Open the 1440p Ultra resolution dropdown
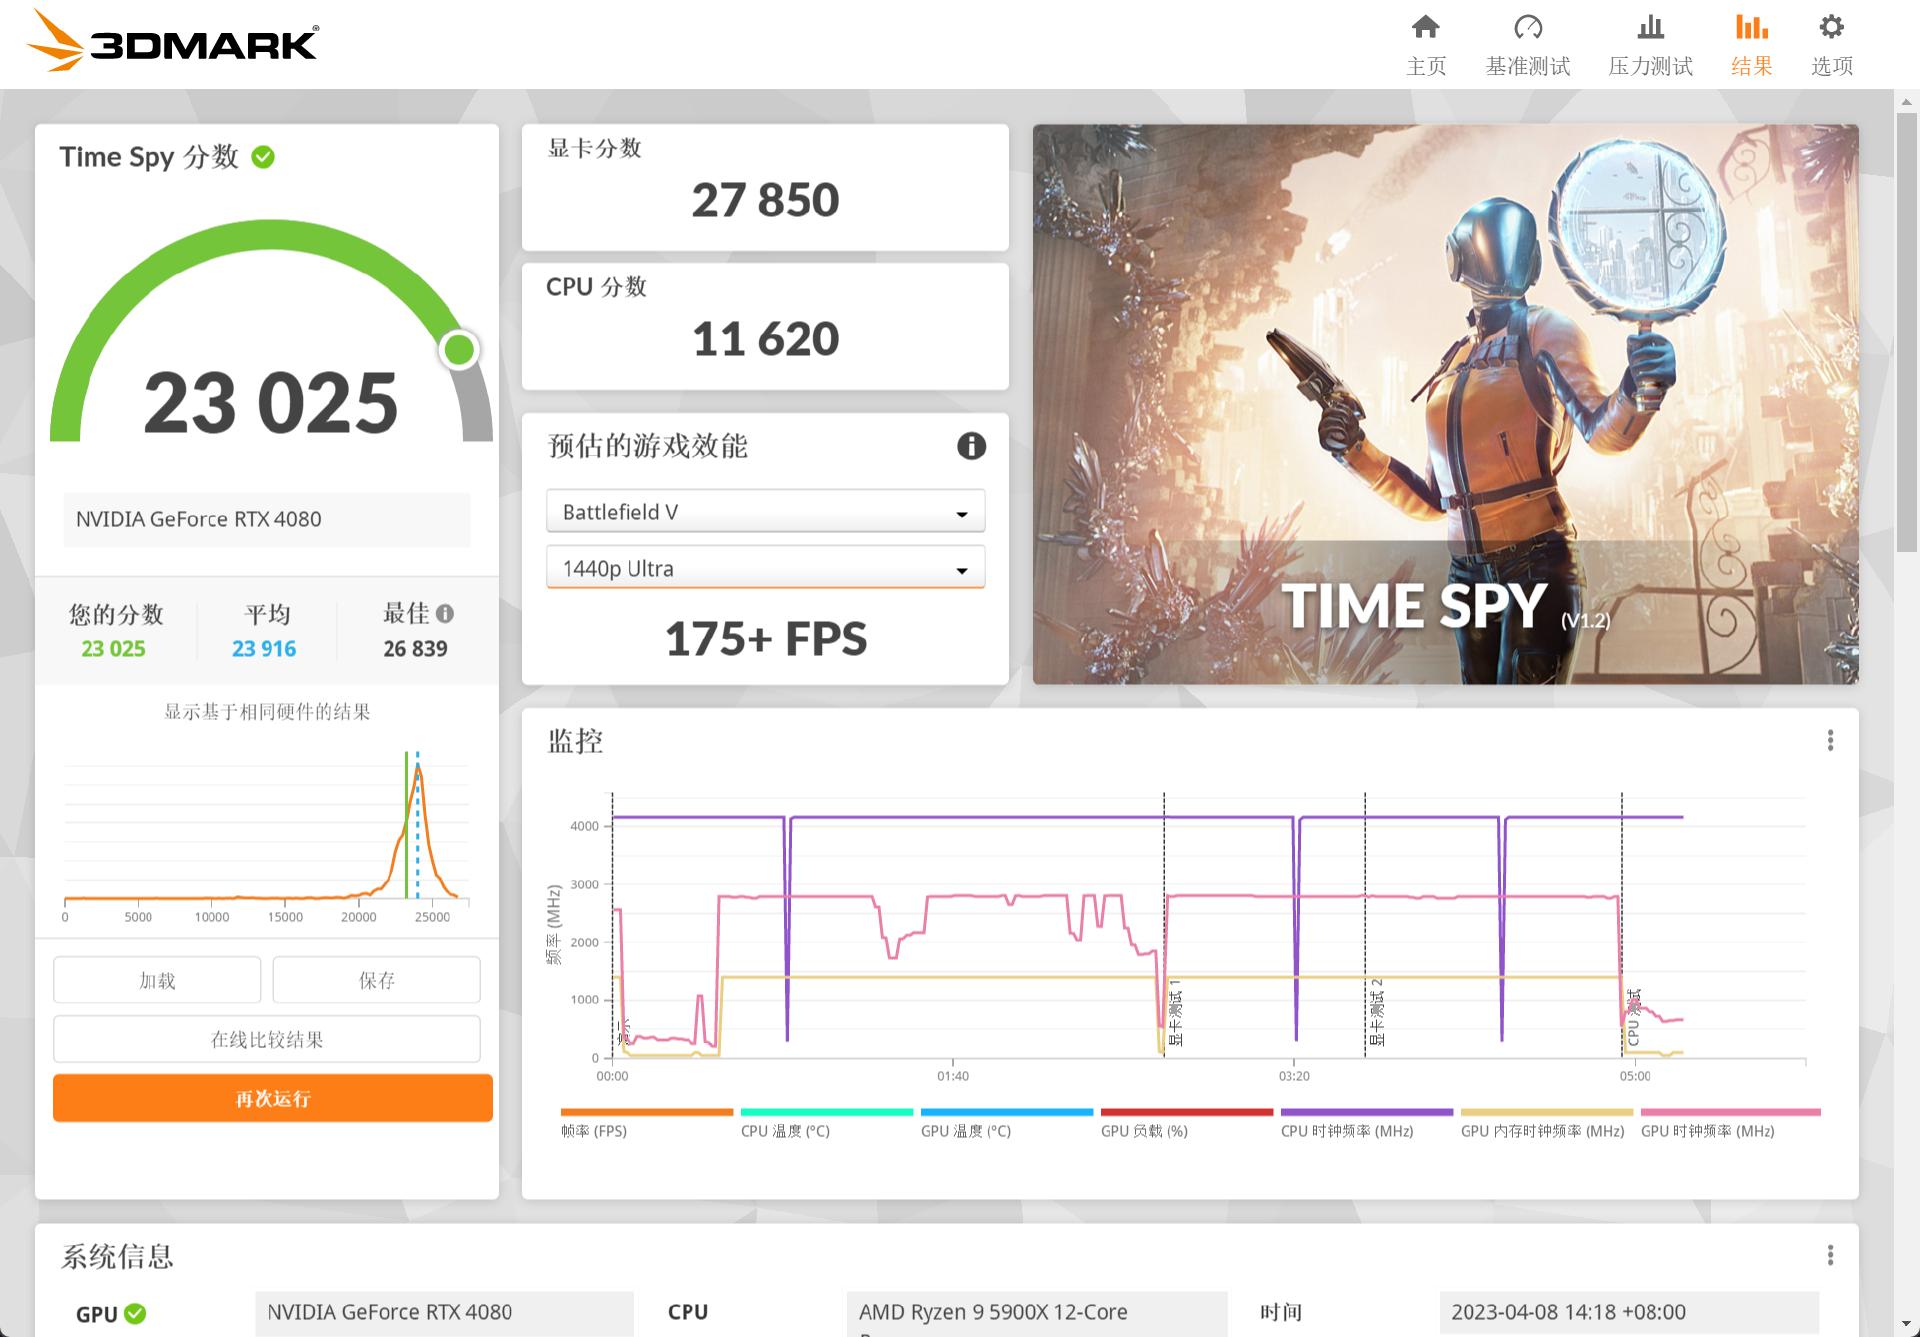This screenshot has width=1920, height=1337. click(765, 568)
